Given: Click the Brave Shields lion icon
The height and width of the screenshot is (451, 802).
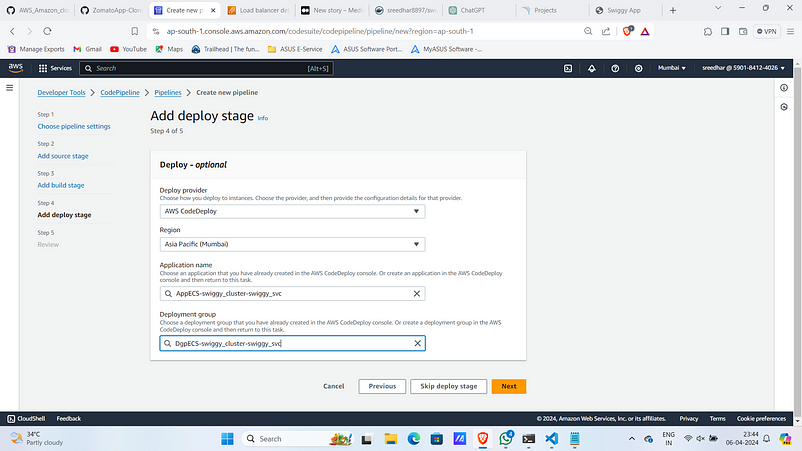Looking at the screenshot, I should tap(628, 31).
